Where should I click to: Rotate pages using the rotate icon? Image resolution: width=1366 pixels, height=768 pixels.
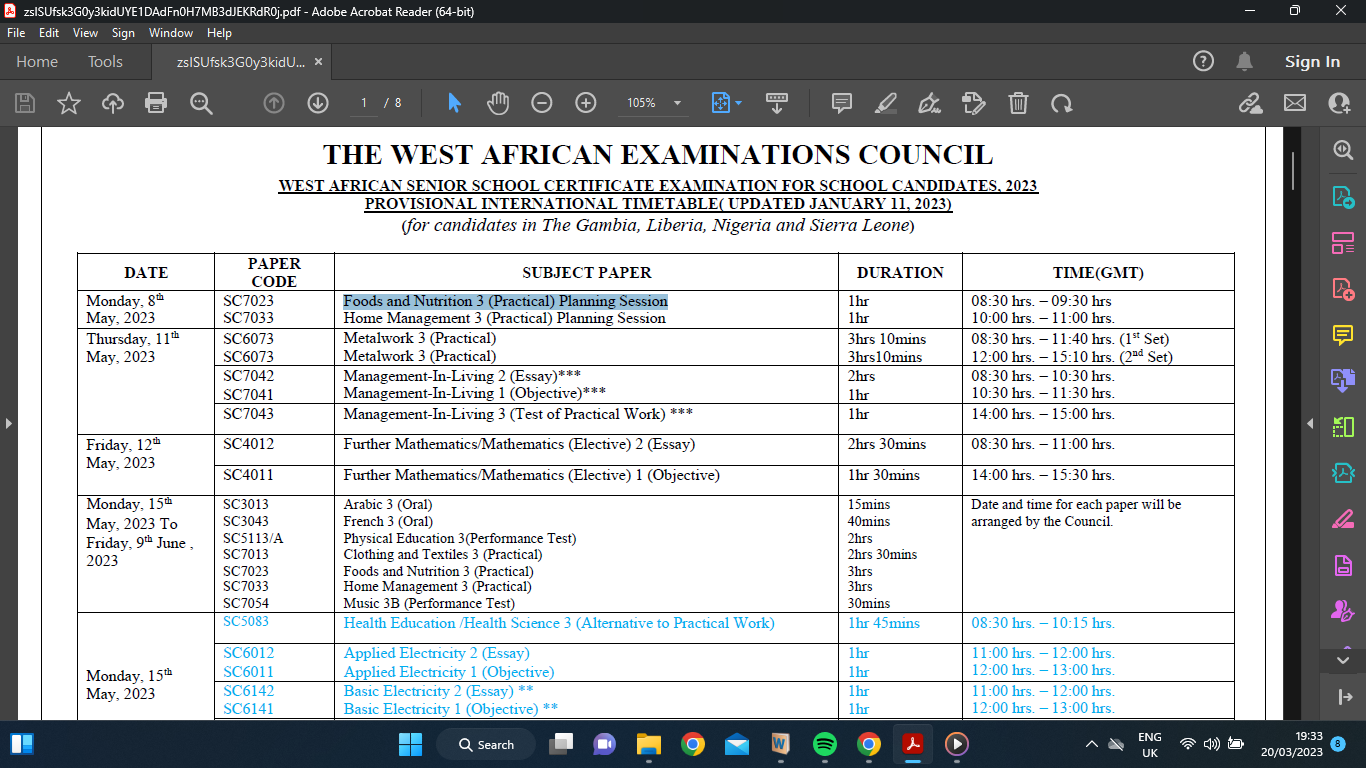pyautogui.click(x=1059, y=103)
